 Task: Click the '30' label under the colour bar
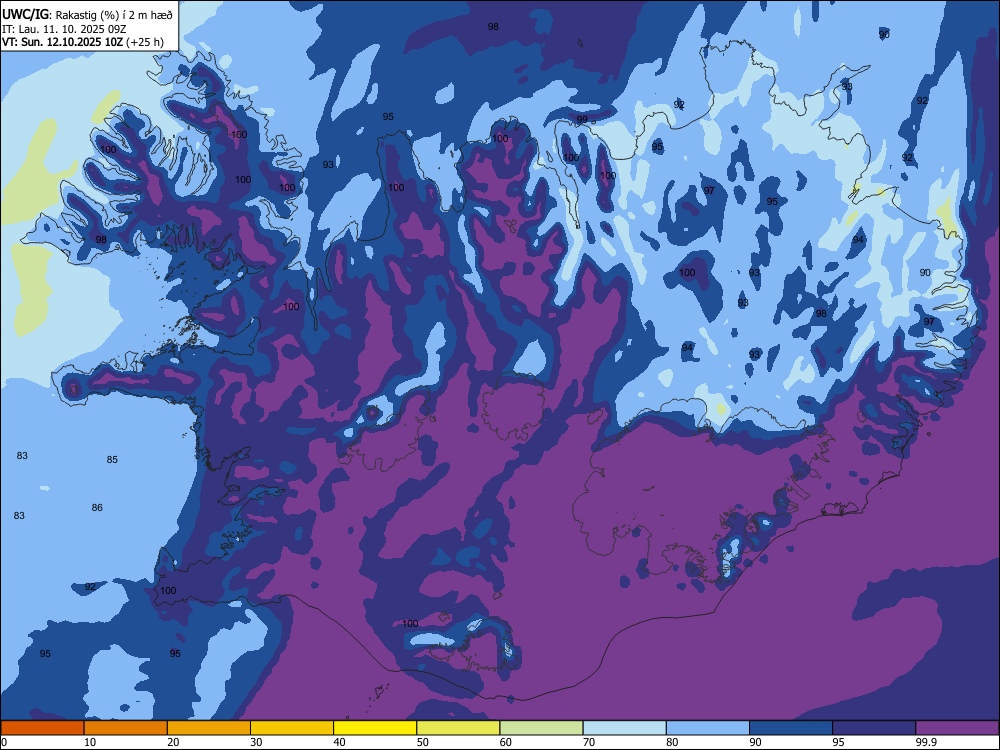click(x=256, y=742)
